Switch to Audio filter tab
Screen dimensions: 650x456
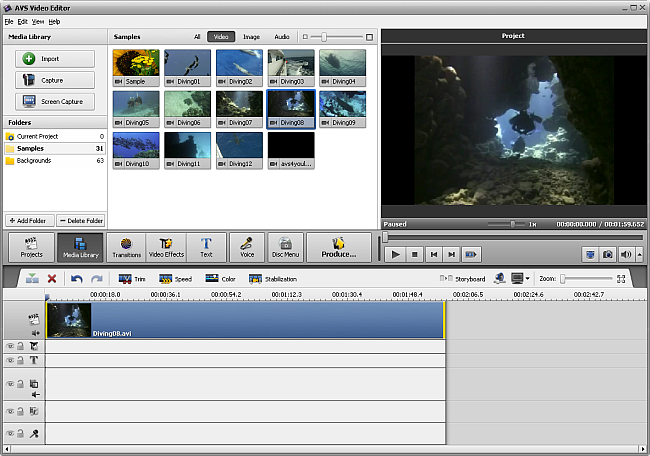click(282, 37)
